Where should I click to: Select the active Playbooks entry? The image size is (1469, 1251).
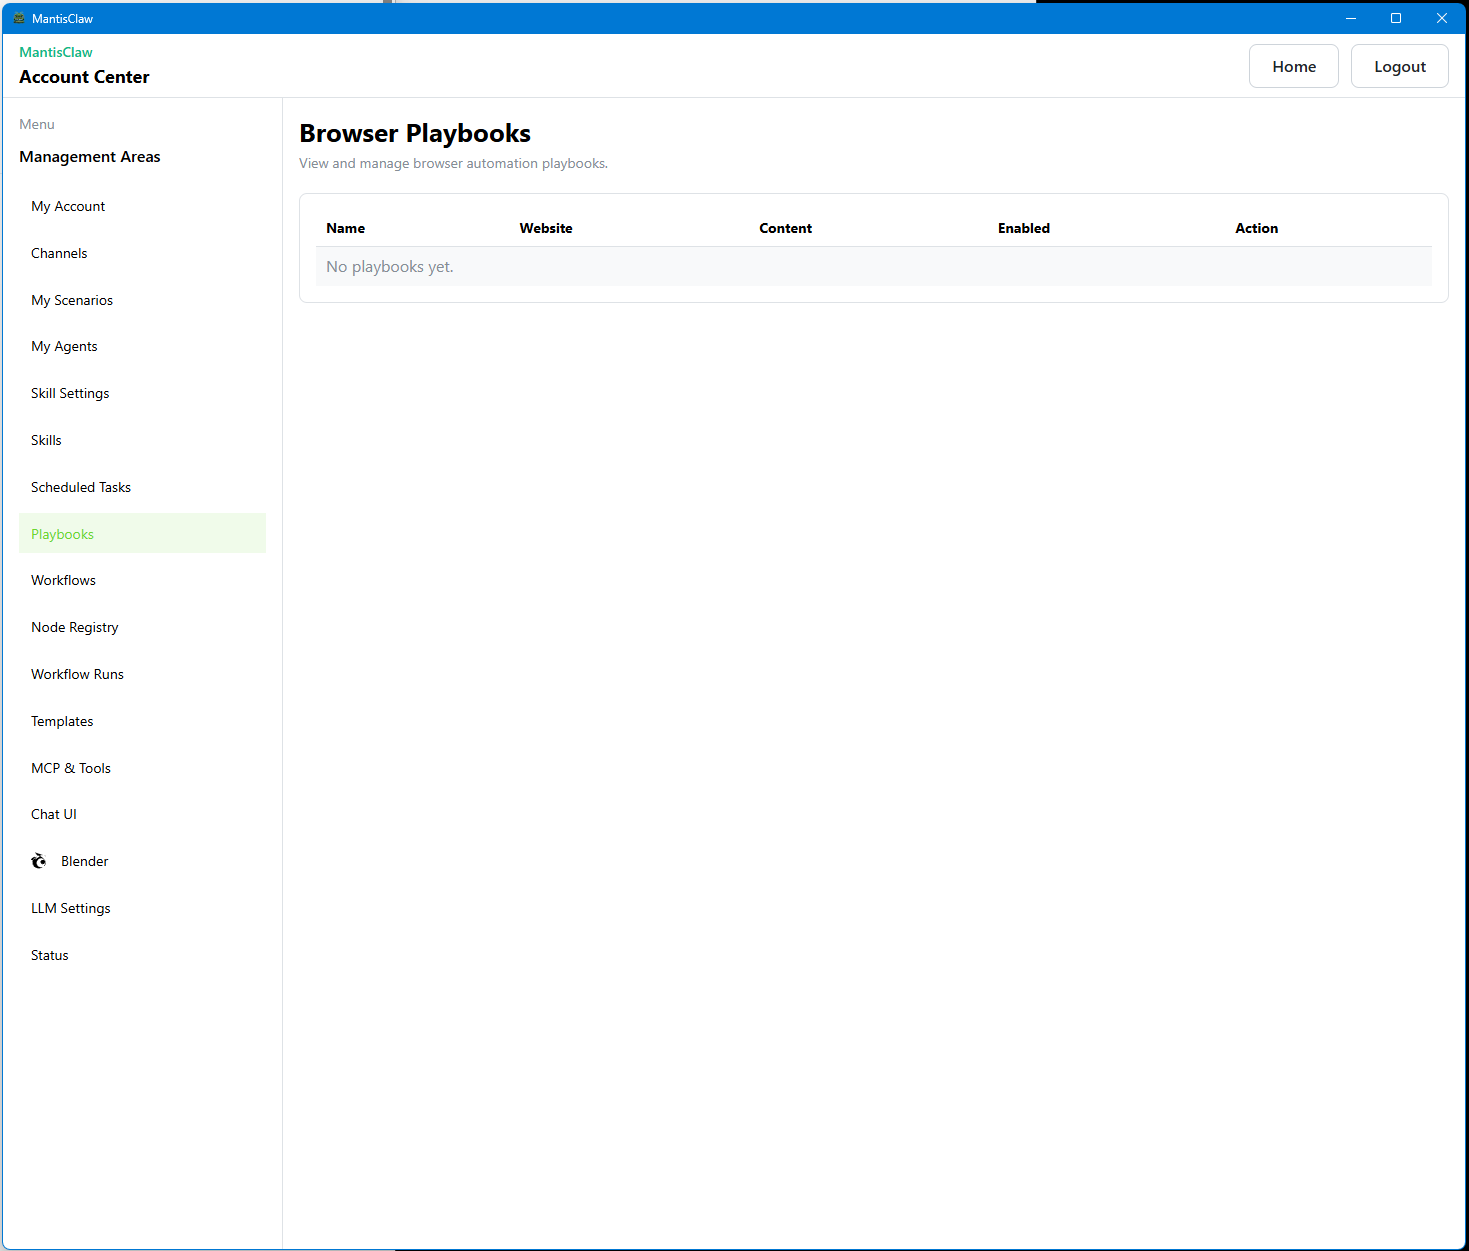[62, 533]
